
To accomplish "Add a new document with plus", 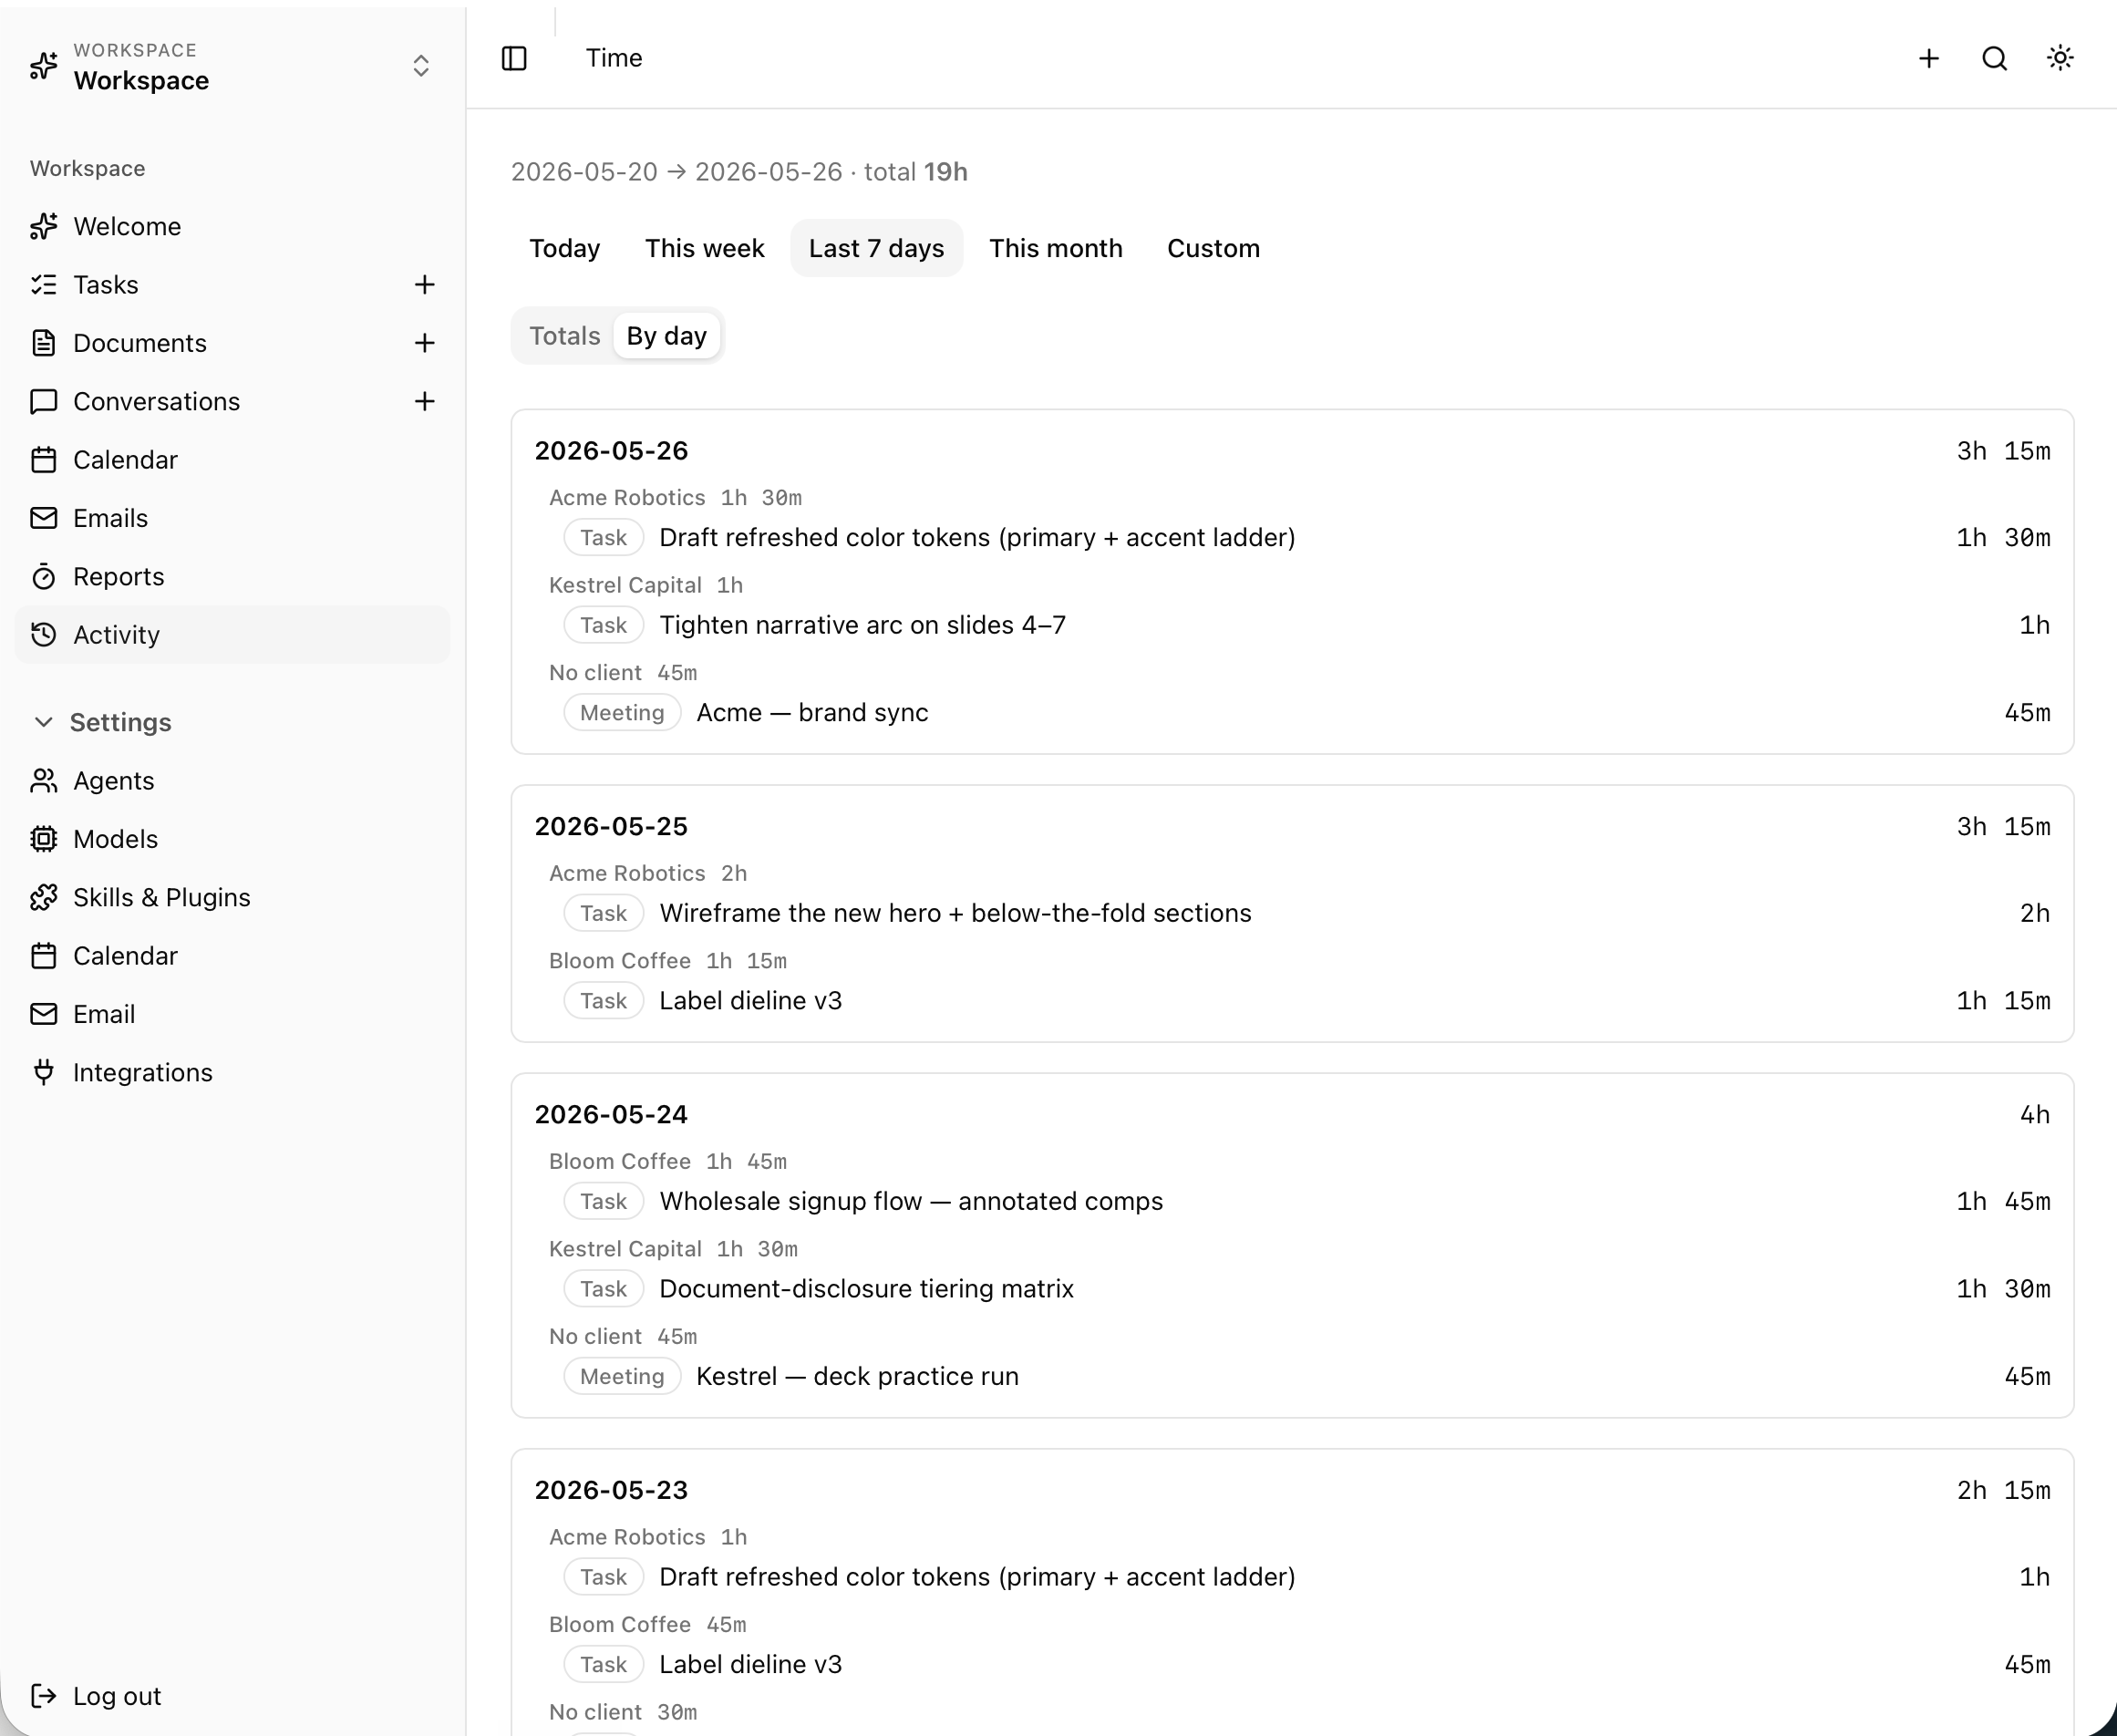I will [424, 343].
